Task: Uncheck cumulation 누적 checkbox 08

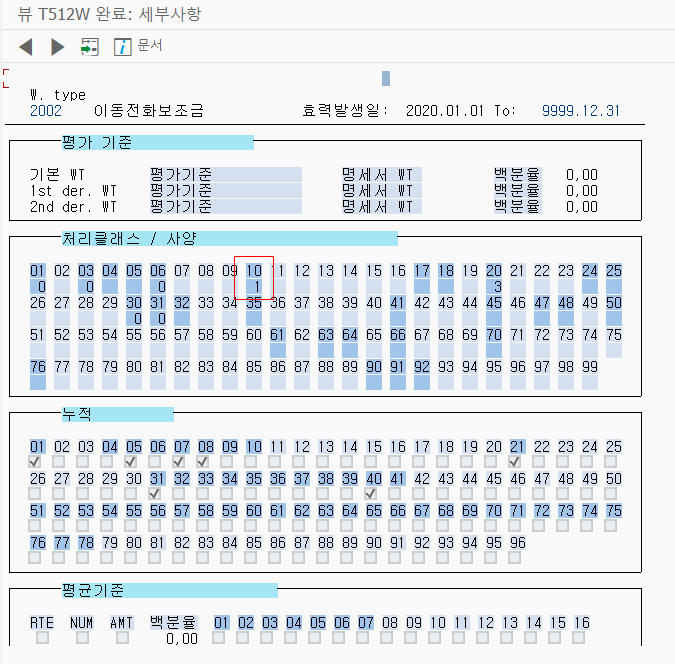Action: pyautogui.click(x=203, y=462)
